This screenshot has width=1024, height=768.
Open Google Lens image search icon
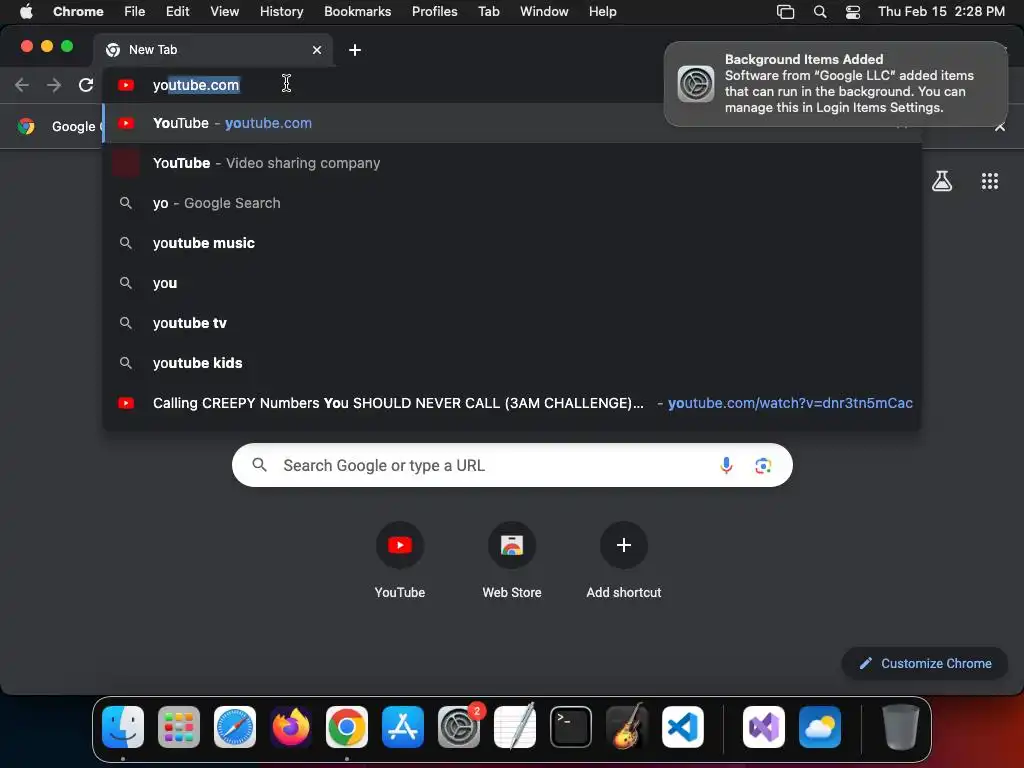point(763,466)
